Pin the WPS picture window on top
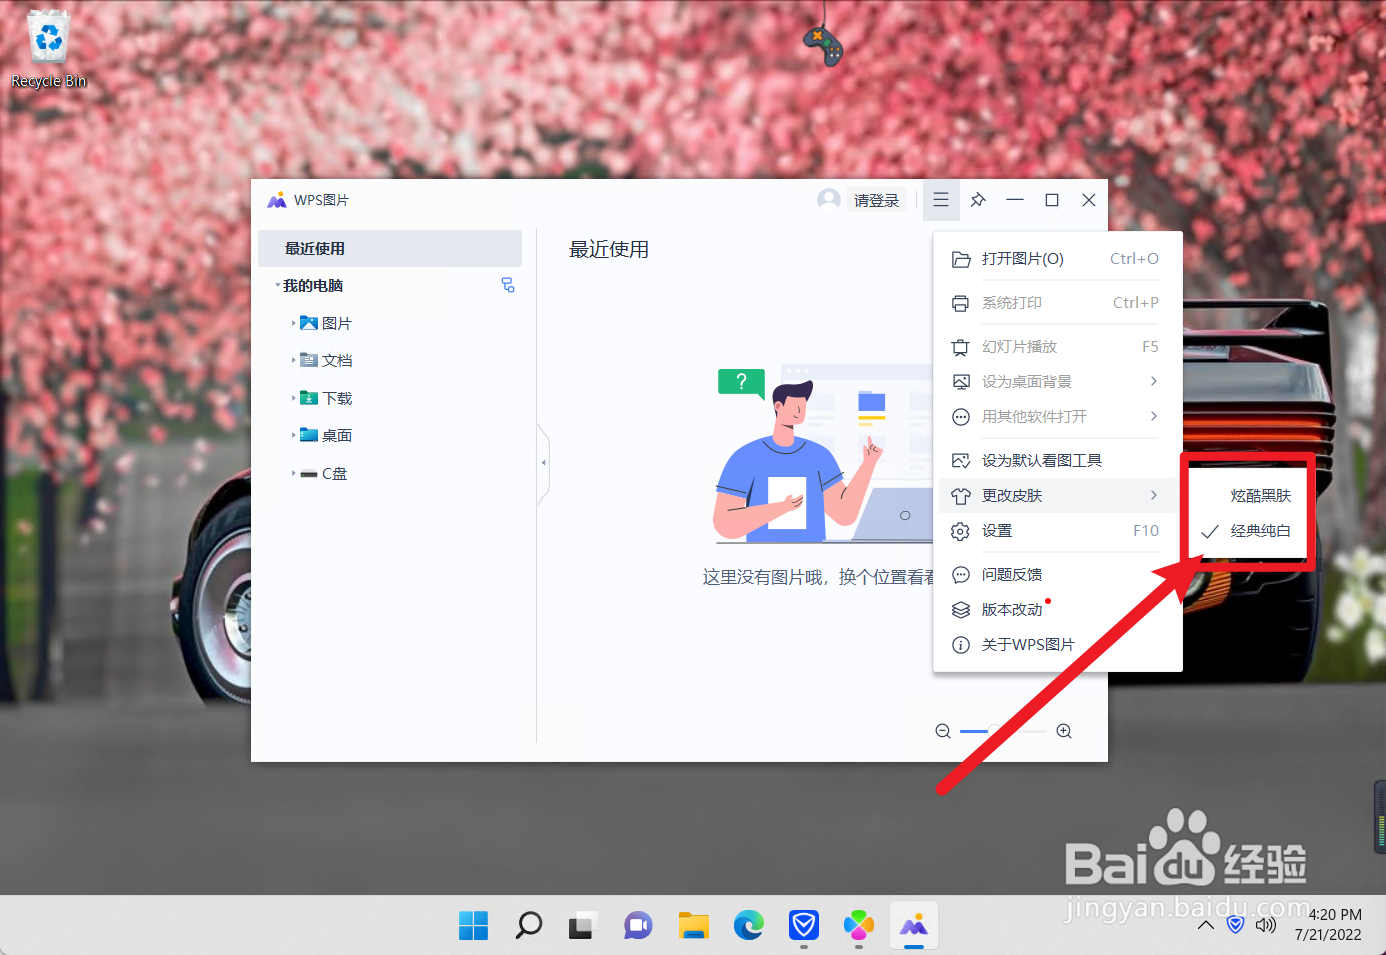Image resolution: width=1386 pixels, height=955 pixels. (978, 200)
